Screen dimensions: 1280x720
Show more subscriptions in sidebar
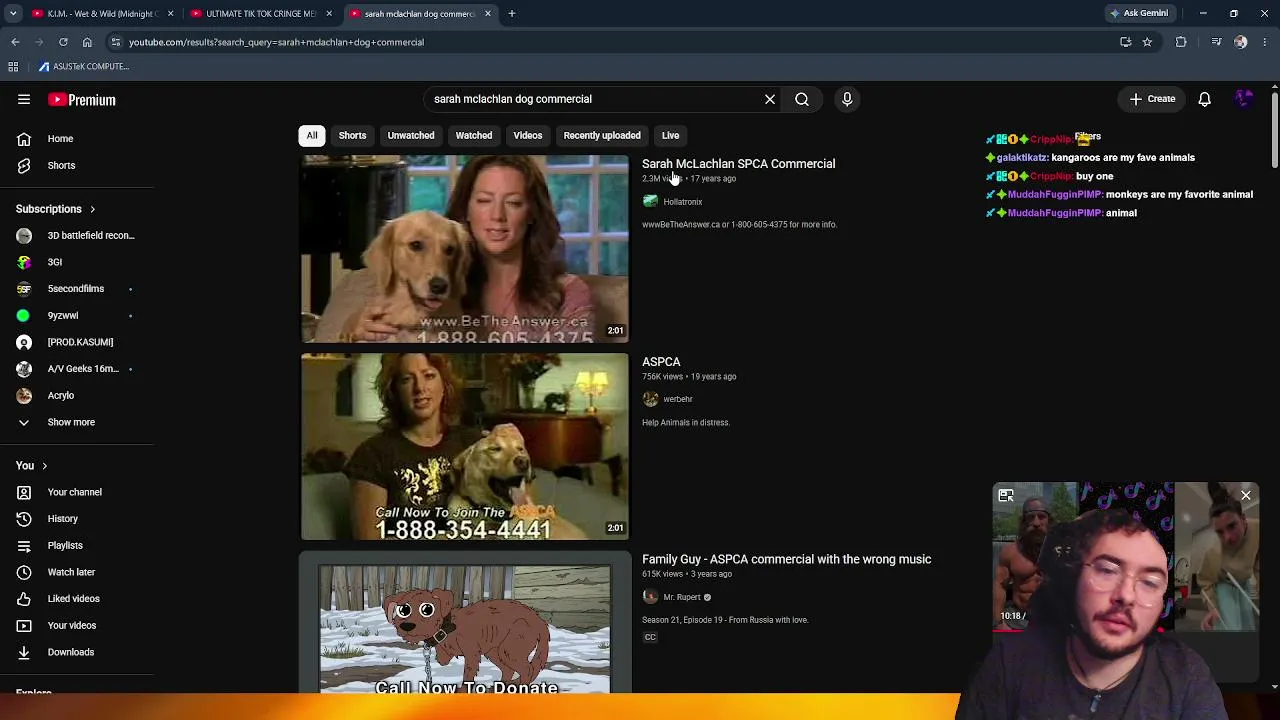71,422
